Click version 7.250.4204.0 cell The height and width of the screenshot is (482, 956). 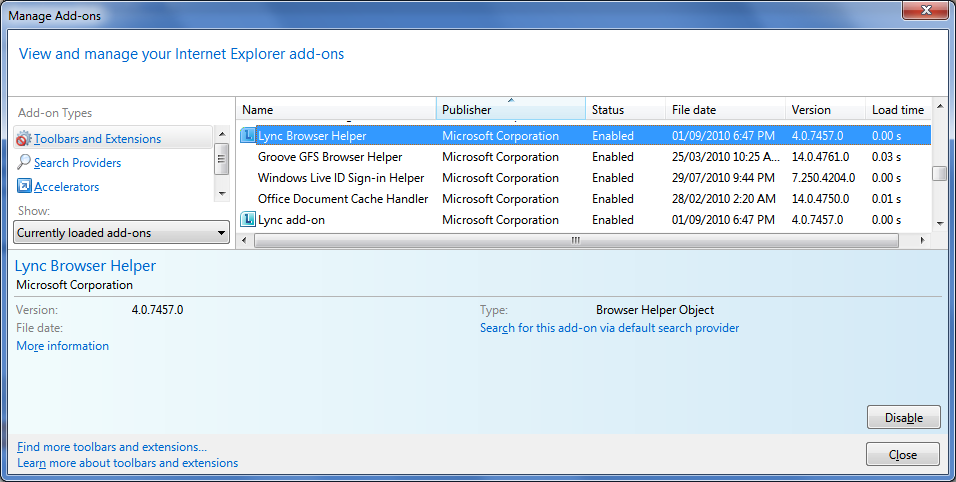click(x=823, y=178)
